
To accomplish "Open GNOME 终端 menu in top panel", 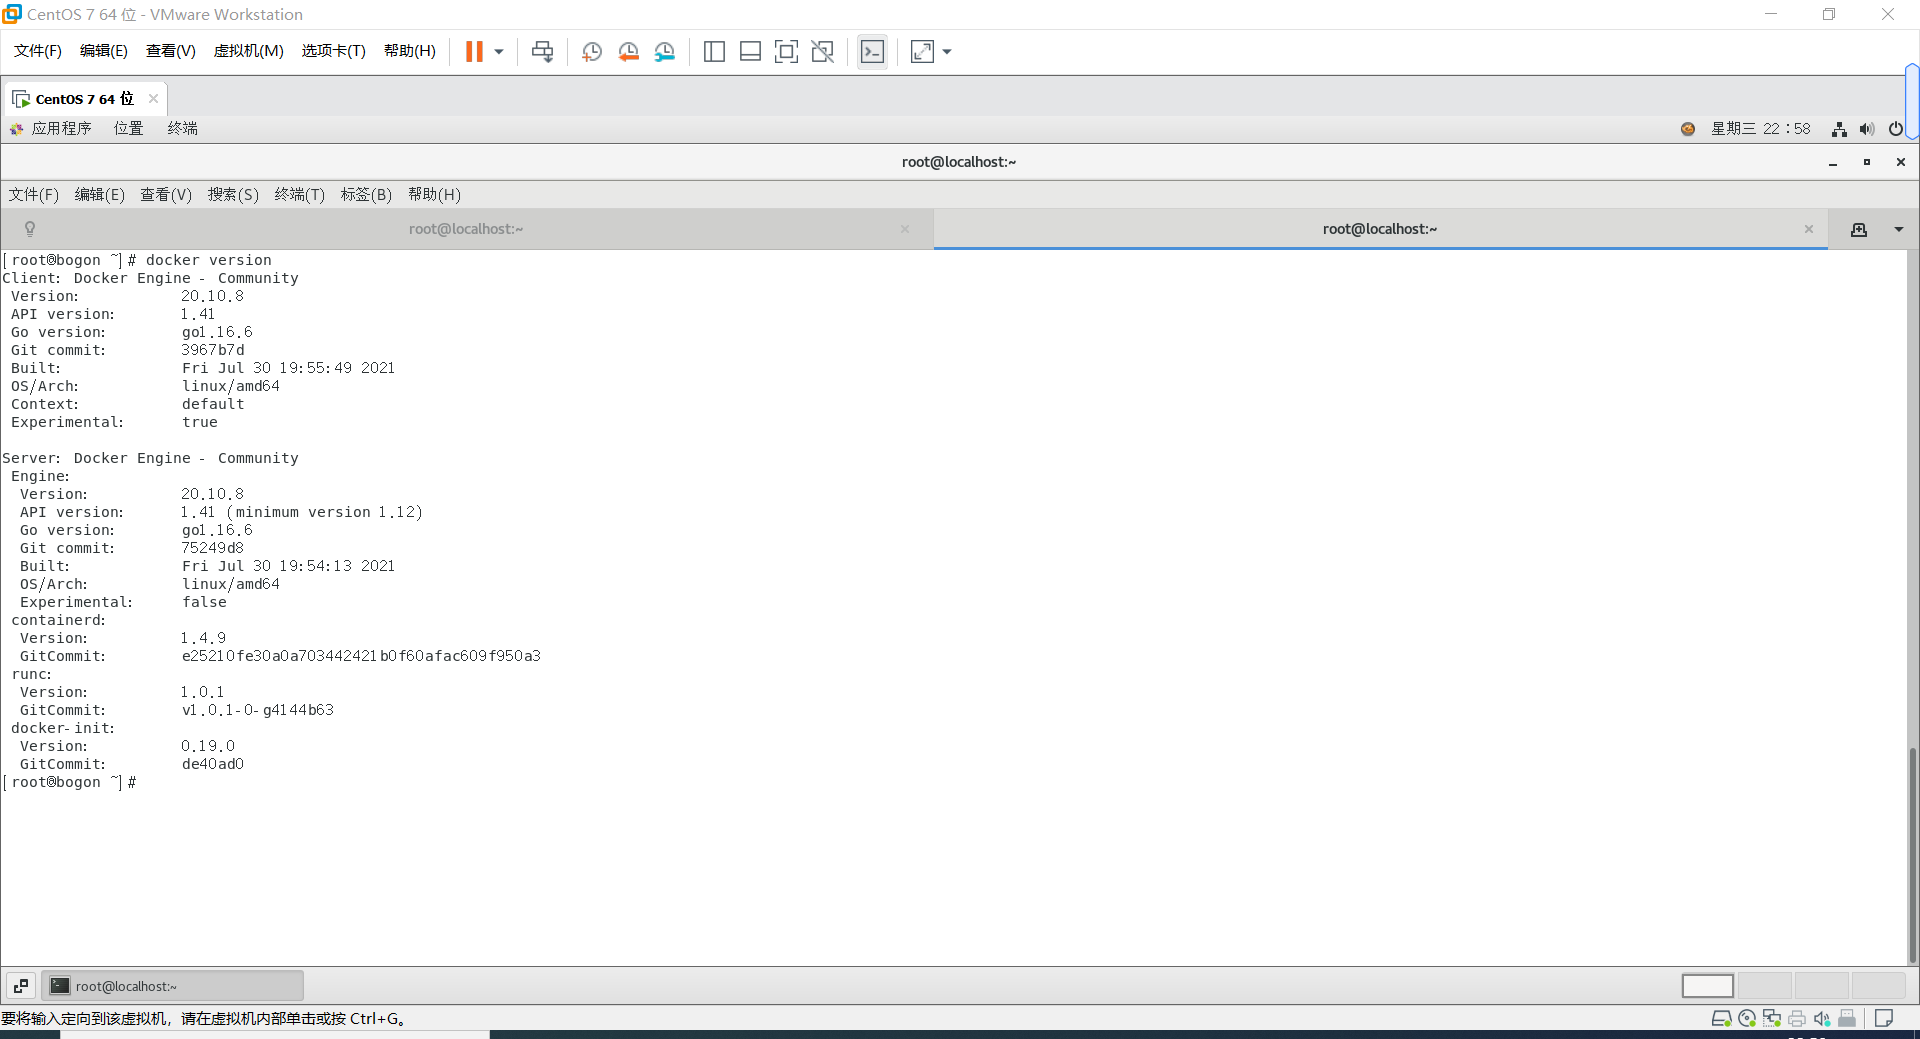I will (183, 128).
